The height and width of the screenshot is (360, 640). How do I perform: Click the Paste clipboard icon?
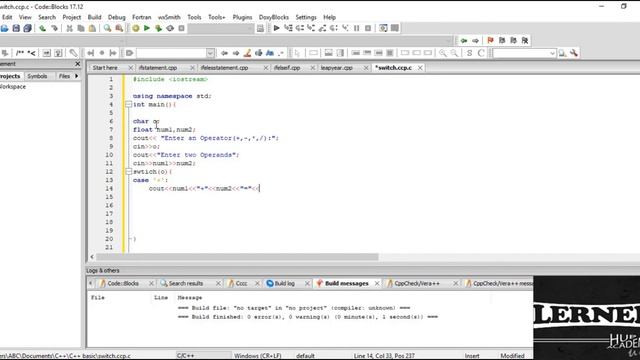pos(92,28)
